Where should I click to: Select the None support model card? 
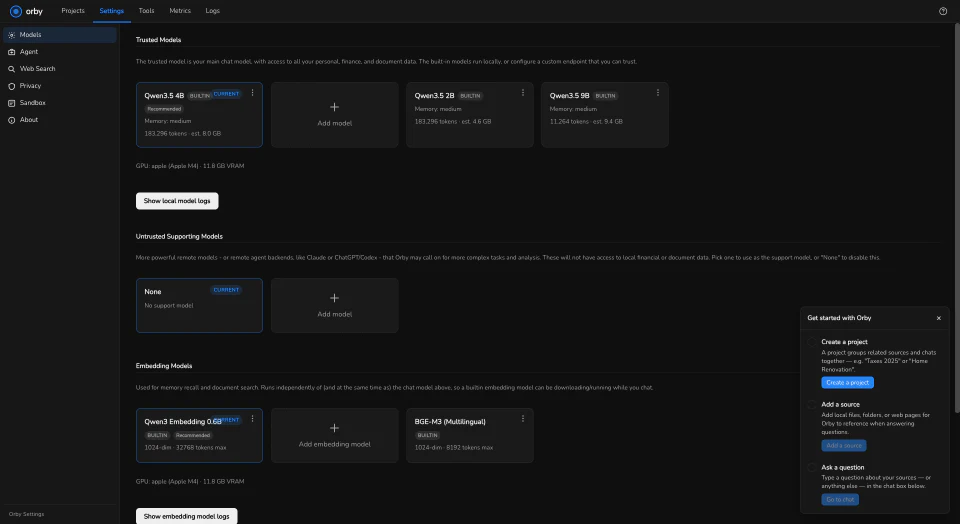pos(199,305)
